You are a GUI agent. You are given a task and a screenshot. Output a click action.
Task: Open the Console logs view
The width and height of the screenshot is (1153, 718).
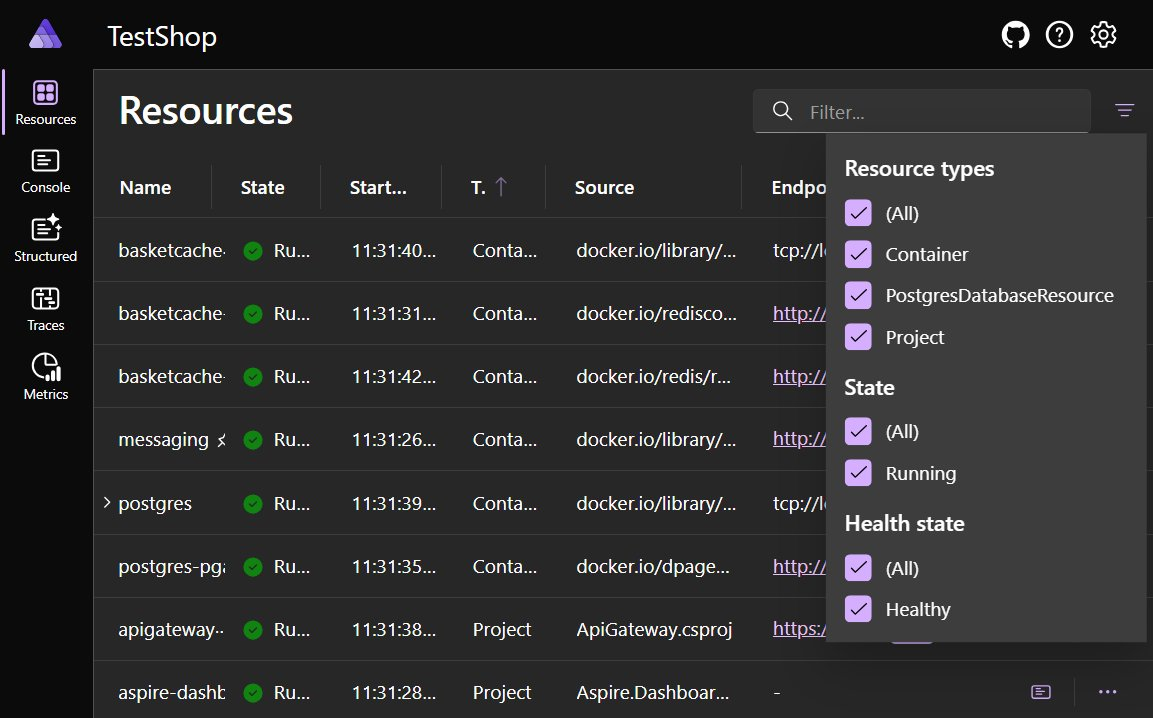tap(45, 170)
